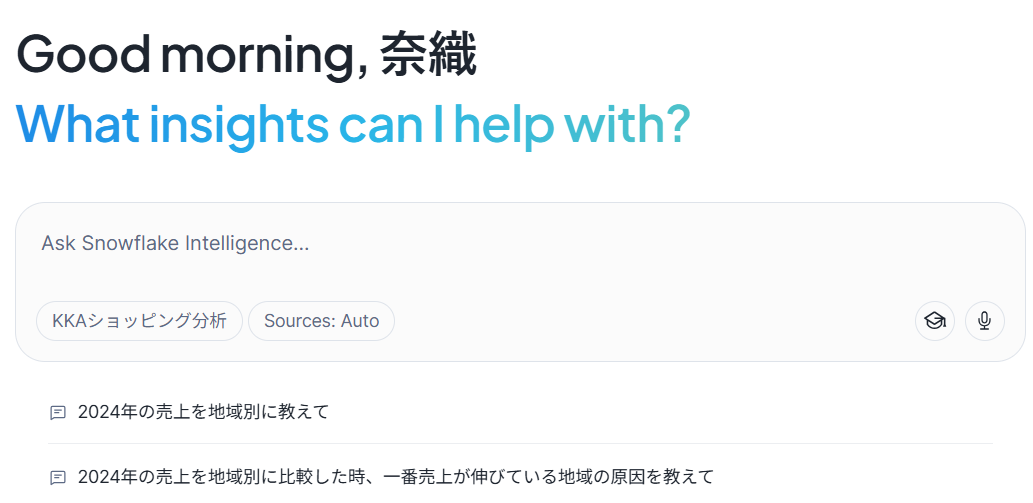The image size is (1033, 503).
Task: Click the placeholder text Ask Snowflake Intelligence...
Action: tap(175, 243)
